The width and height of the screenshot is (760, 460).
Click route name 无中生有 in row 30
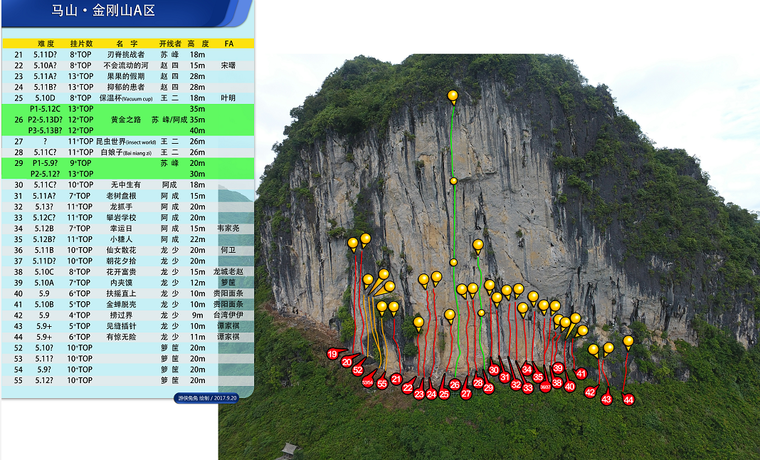click(125, 184)
